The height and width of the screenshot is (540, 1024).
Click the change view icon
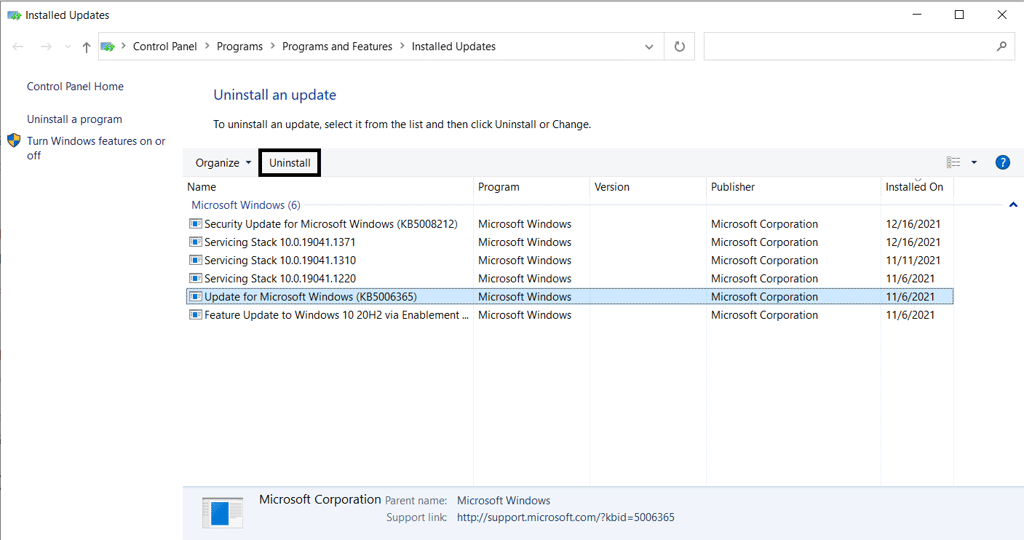(953, 163)
